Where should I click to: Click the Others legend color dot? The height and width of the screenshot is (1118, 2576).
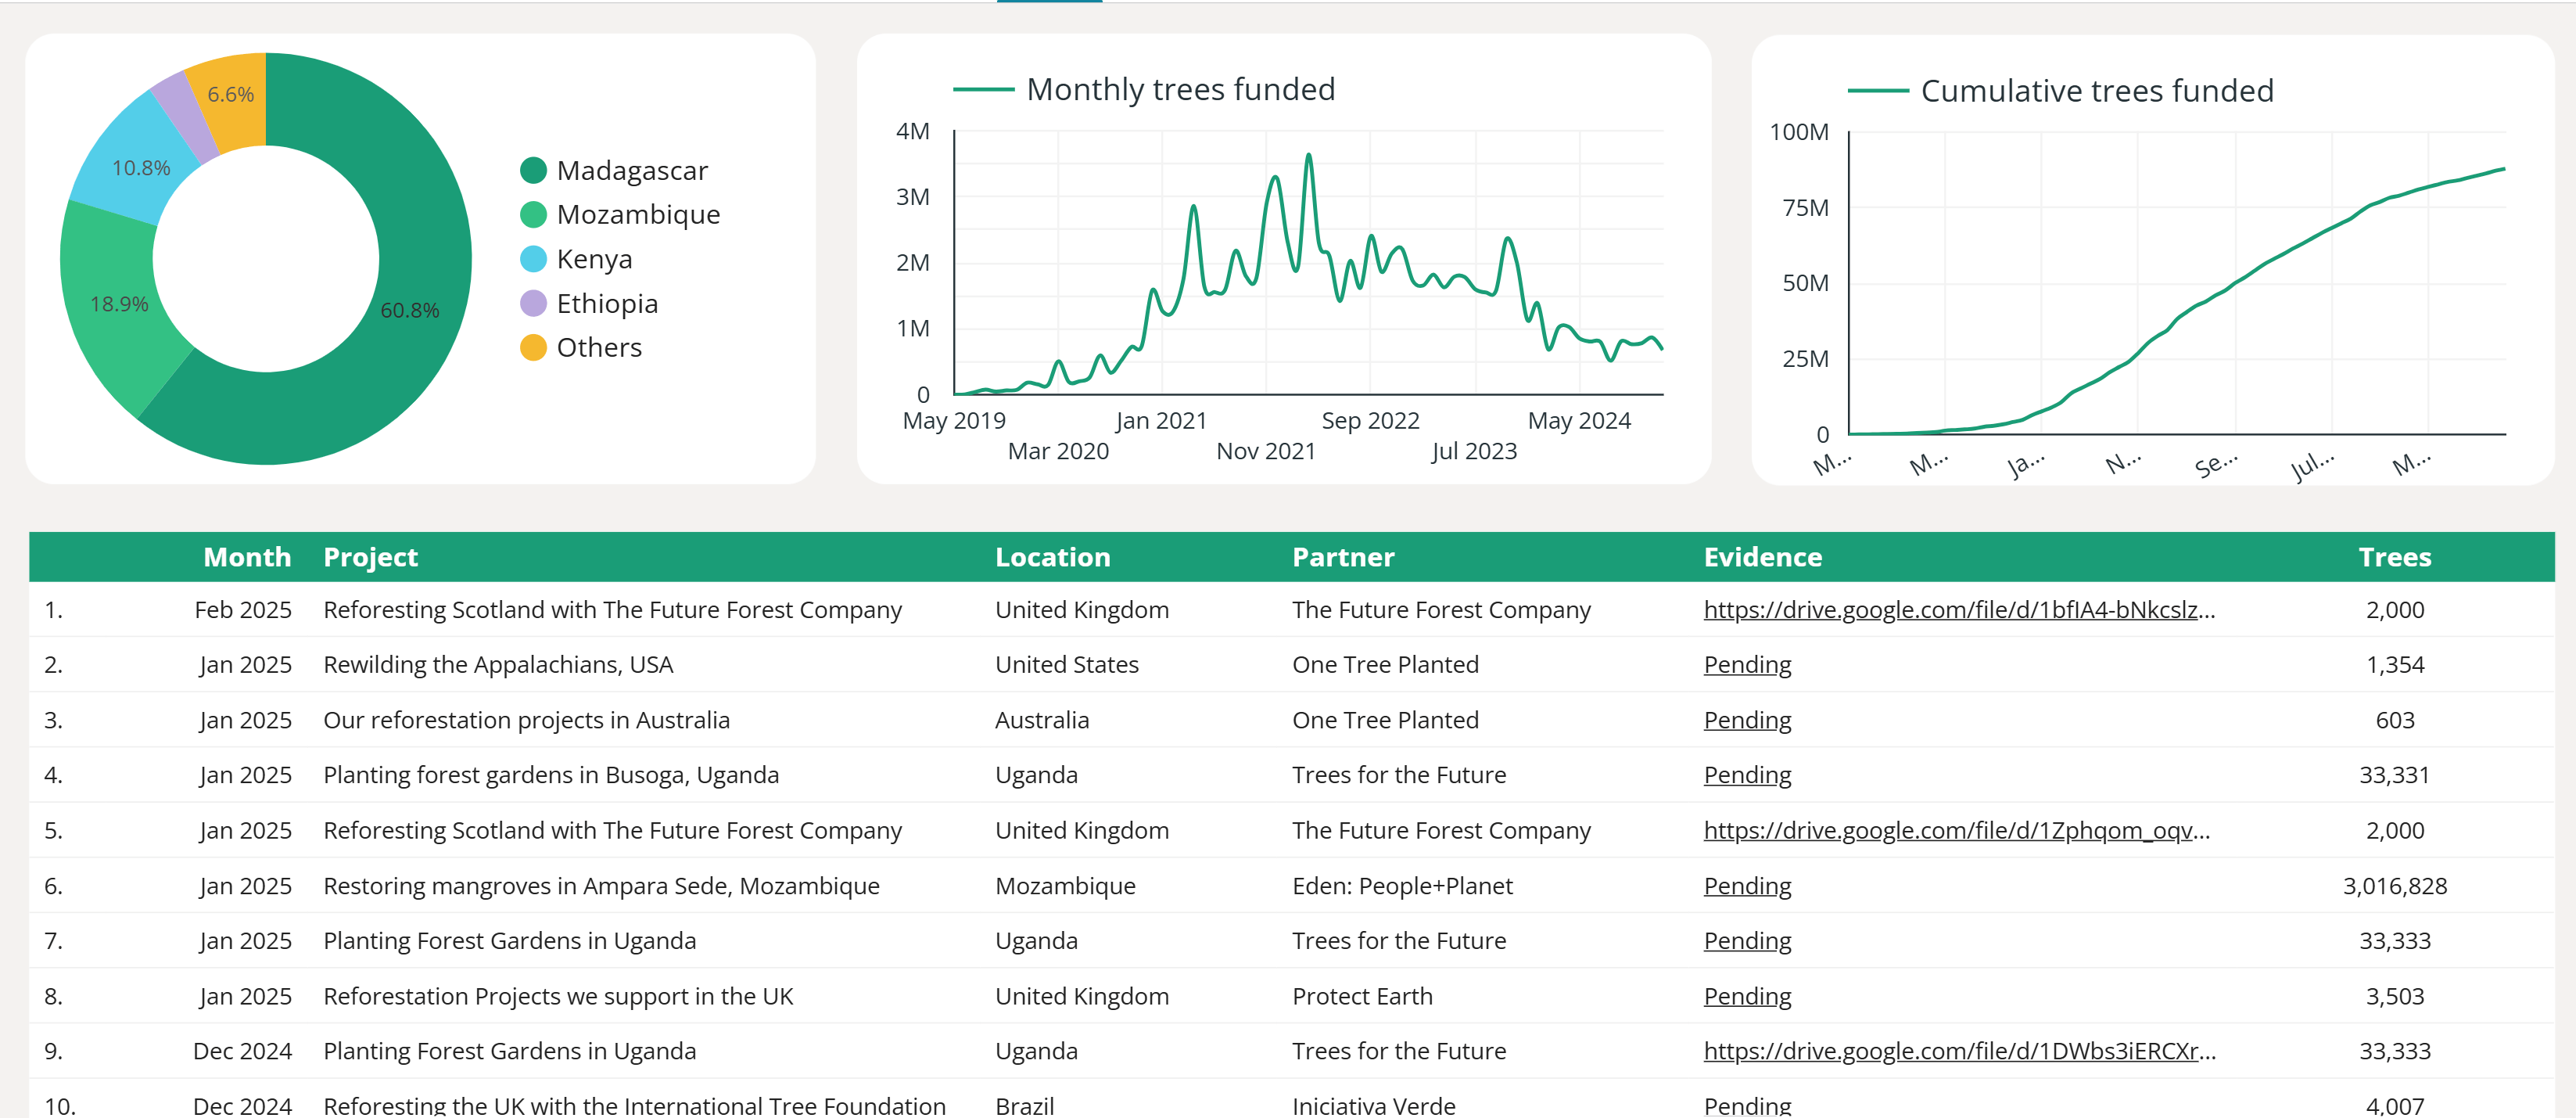pos(533,347)
